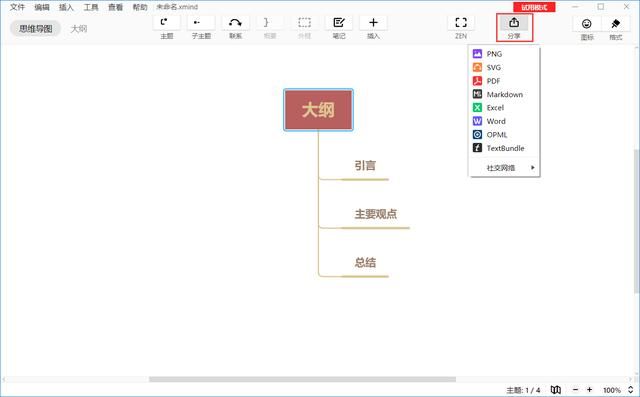Open the 工具 menu
The height and width of the screenshot is (397, 640).
click(x=91, y=7)
